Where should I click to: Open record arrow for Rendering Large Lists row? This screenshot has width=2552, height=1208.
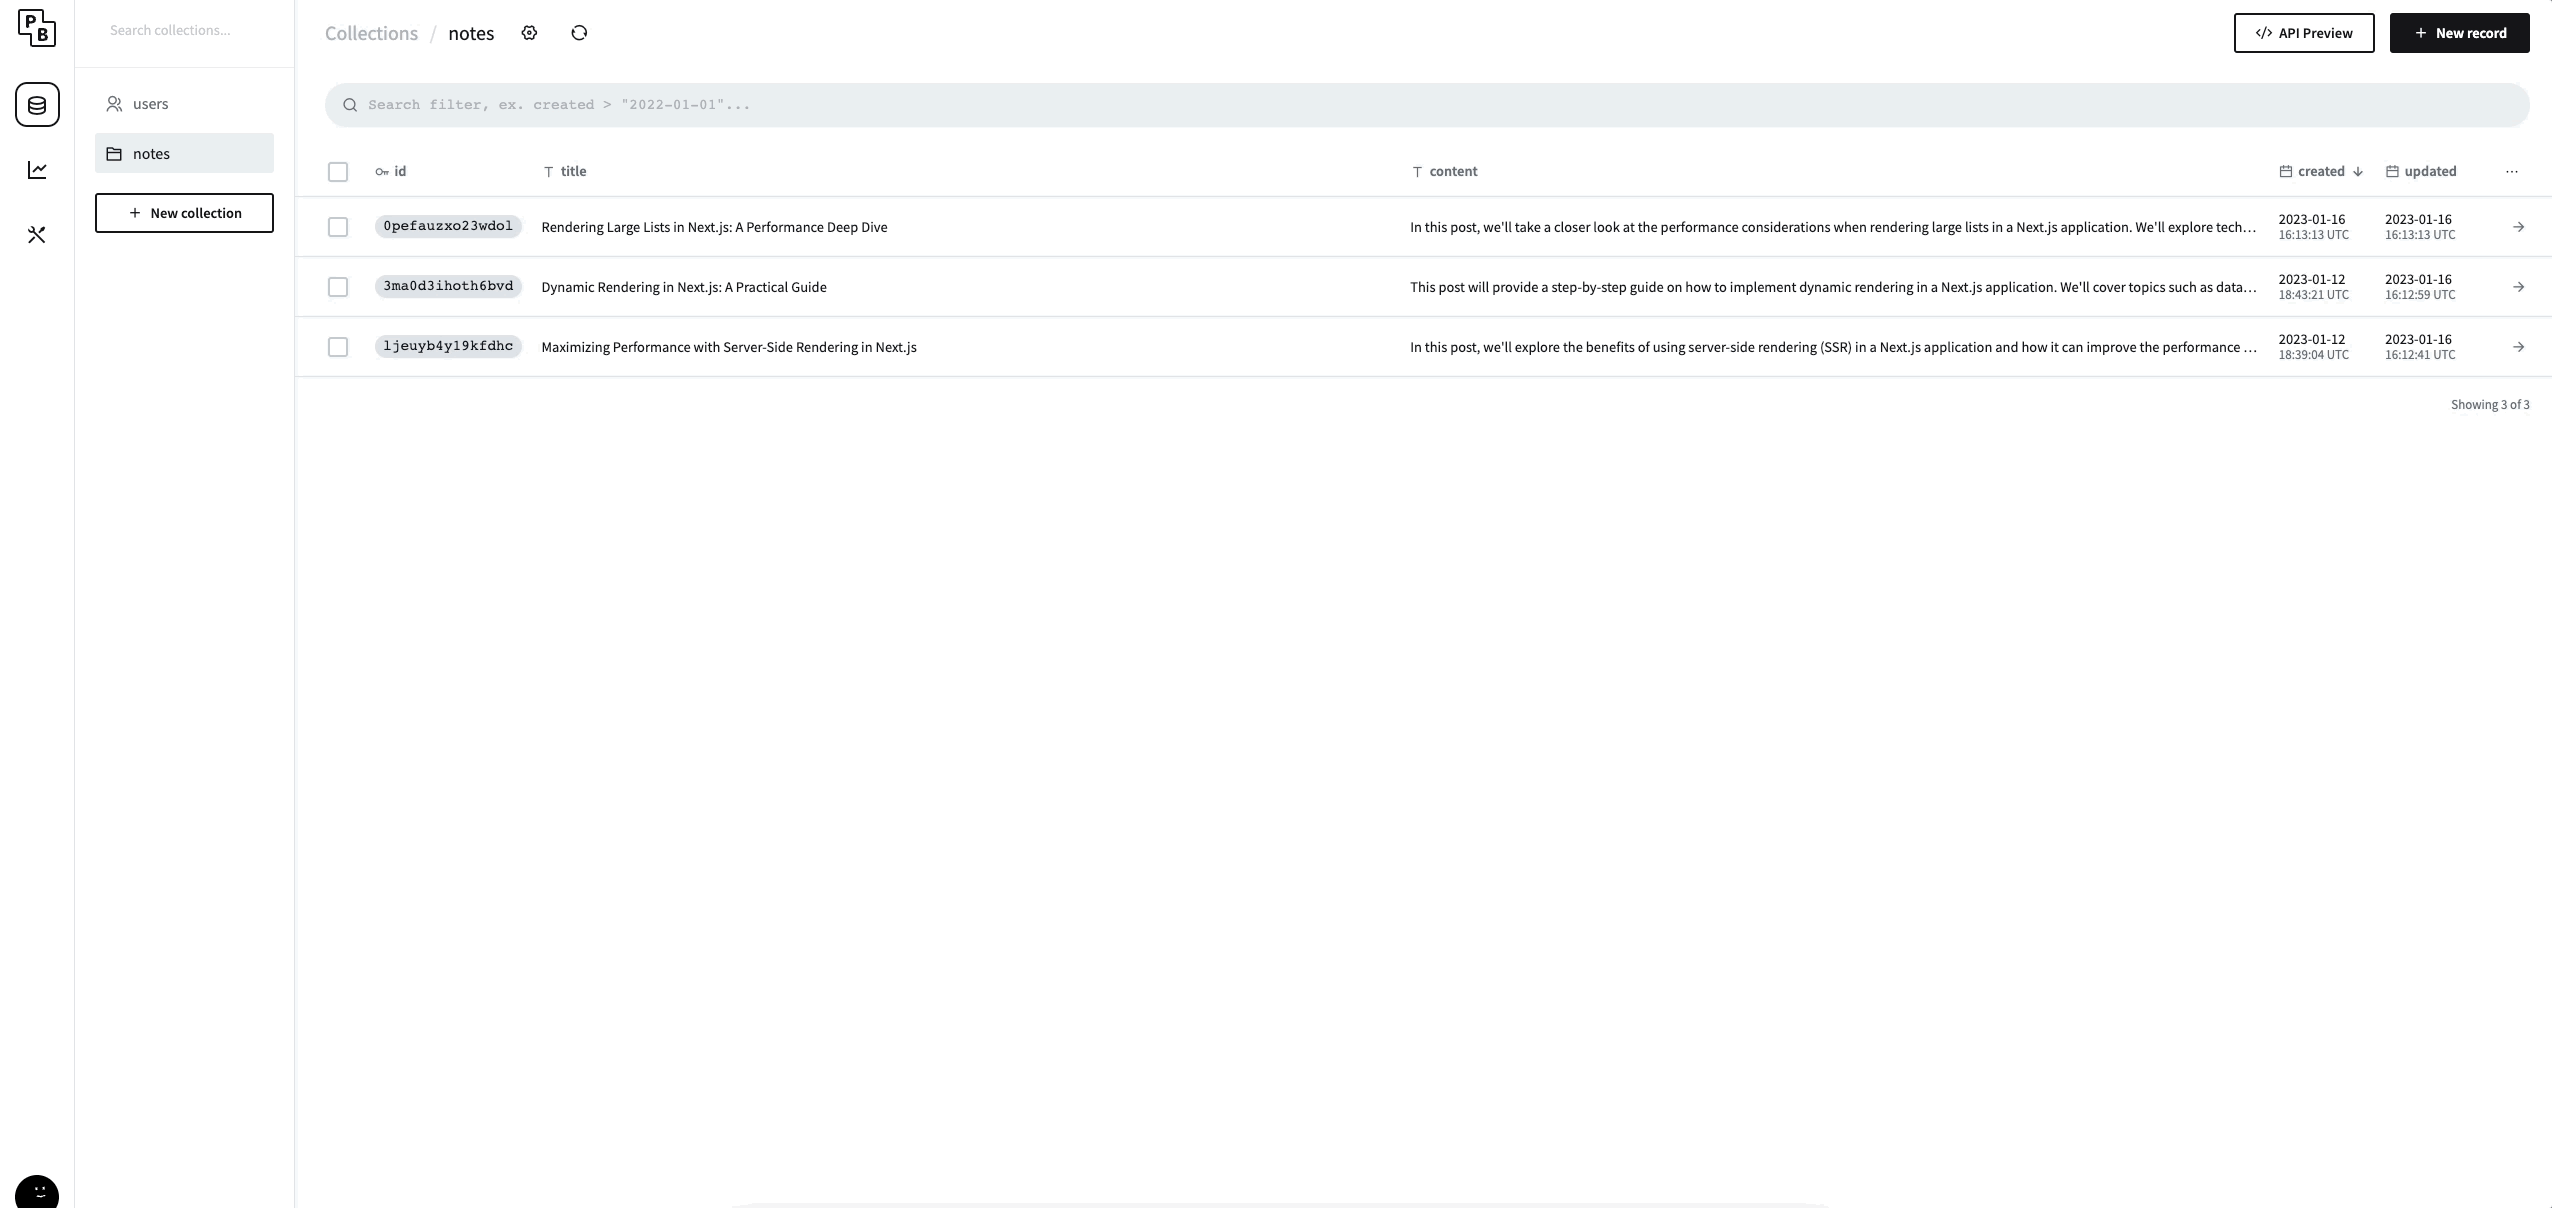2518,227
